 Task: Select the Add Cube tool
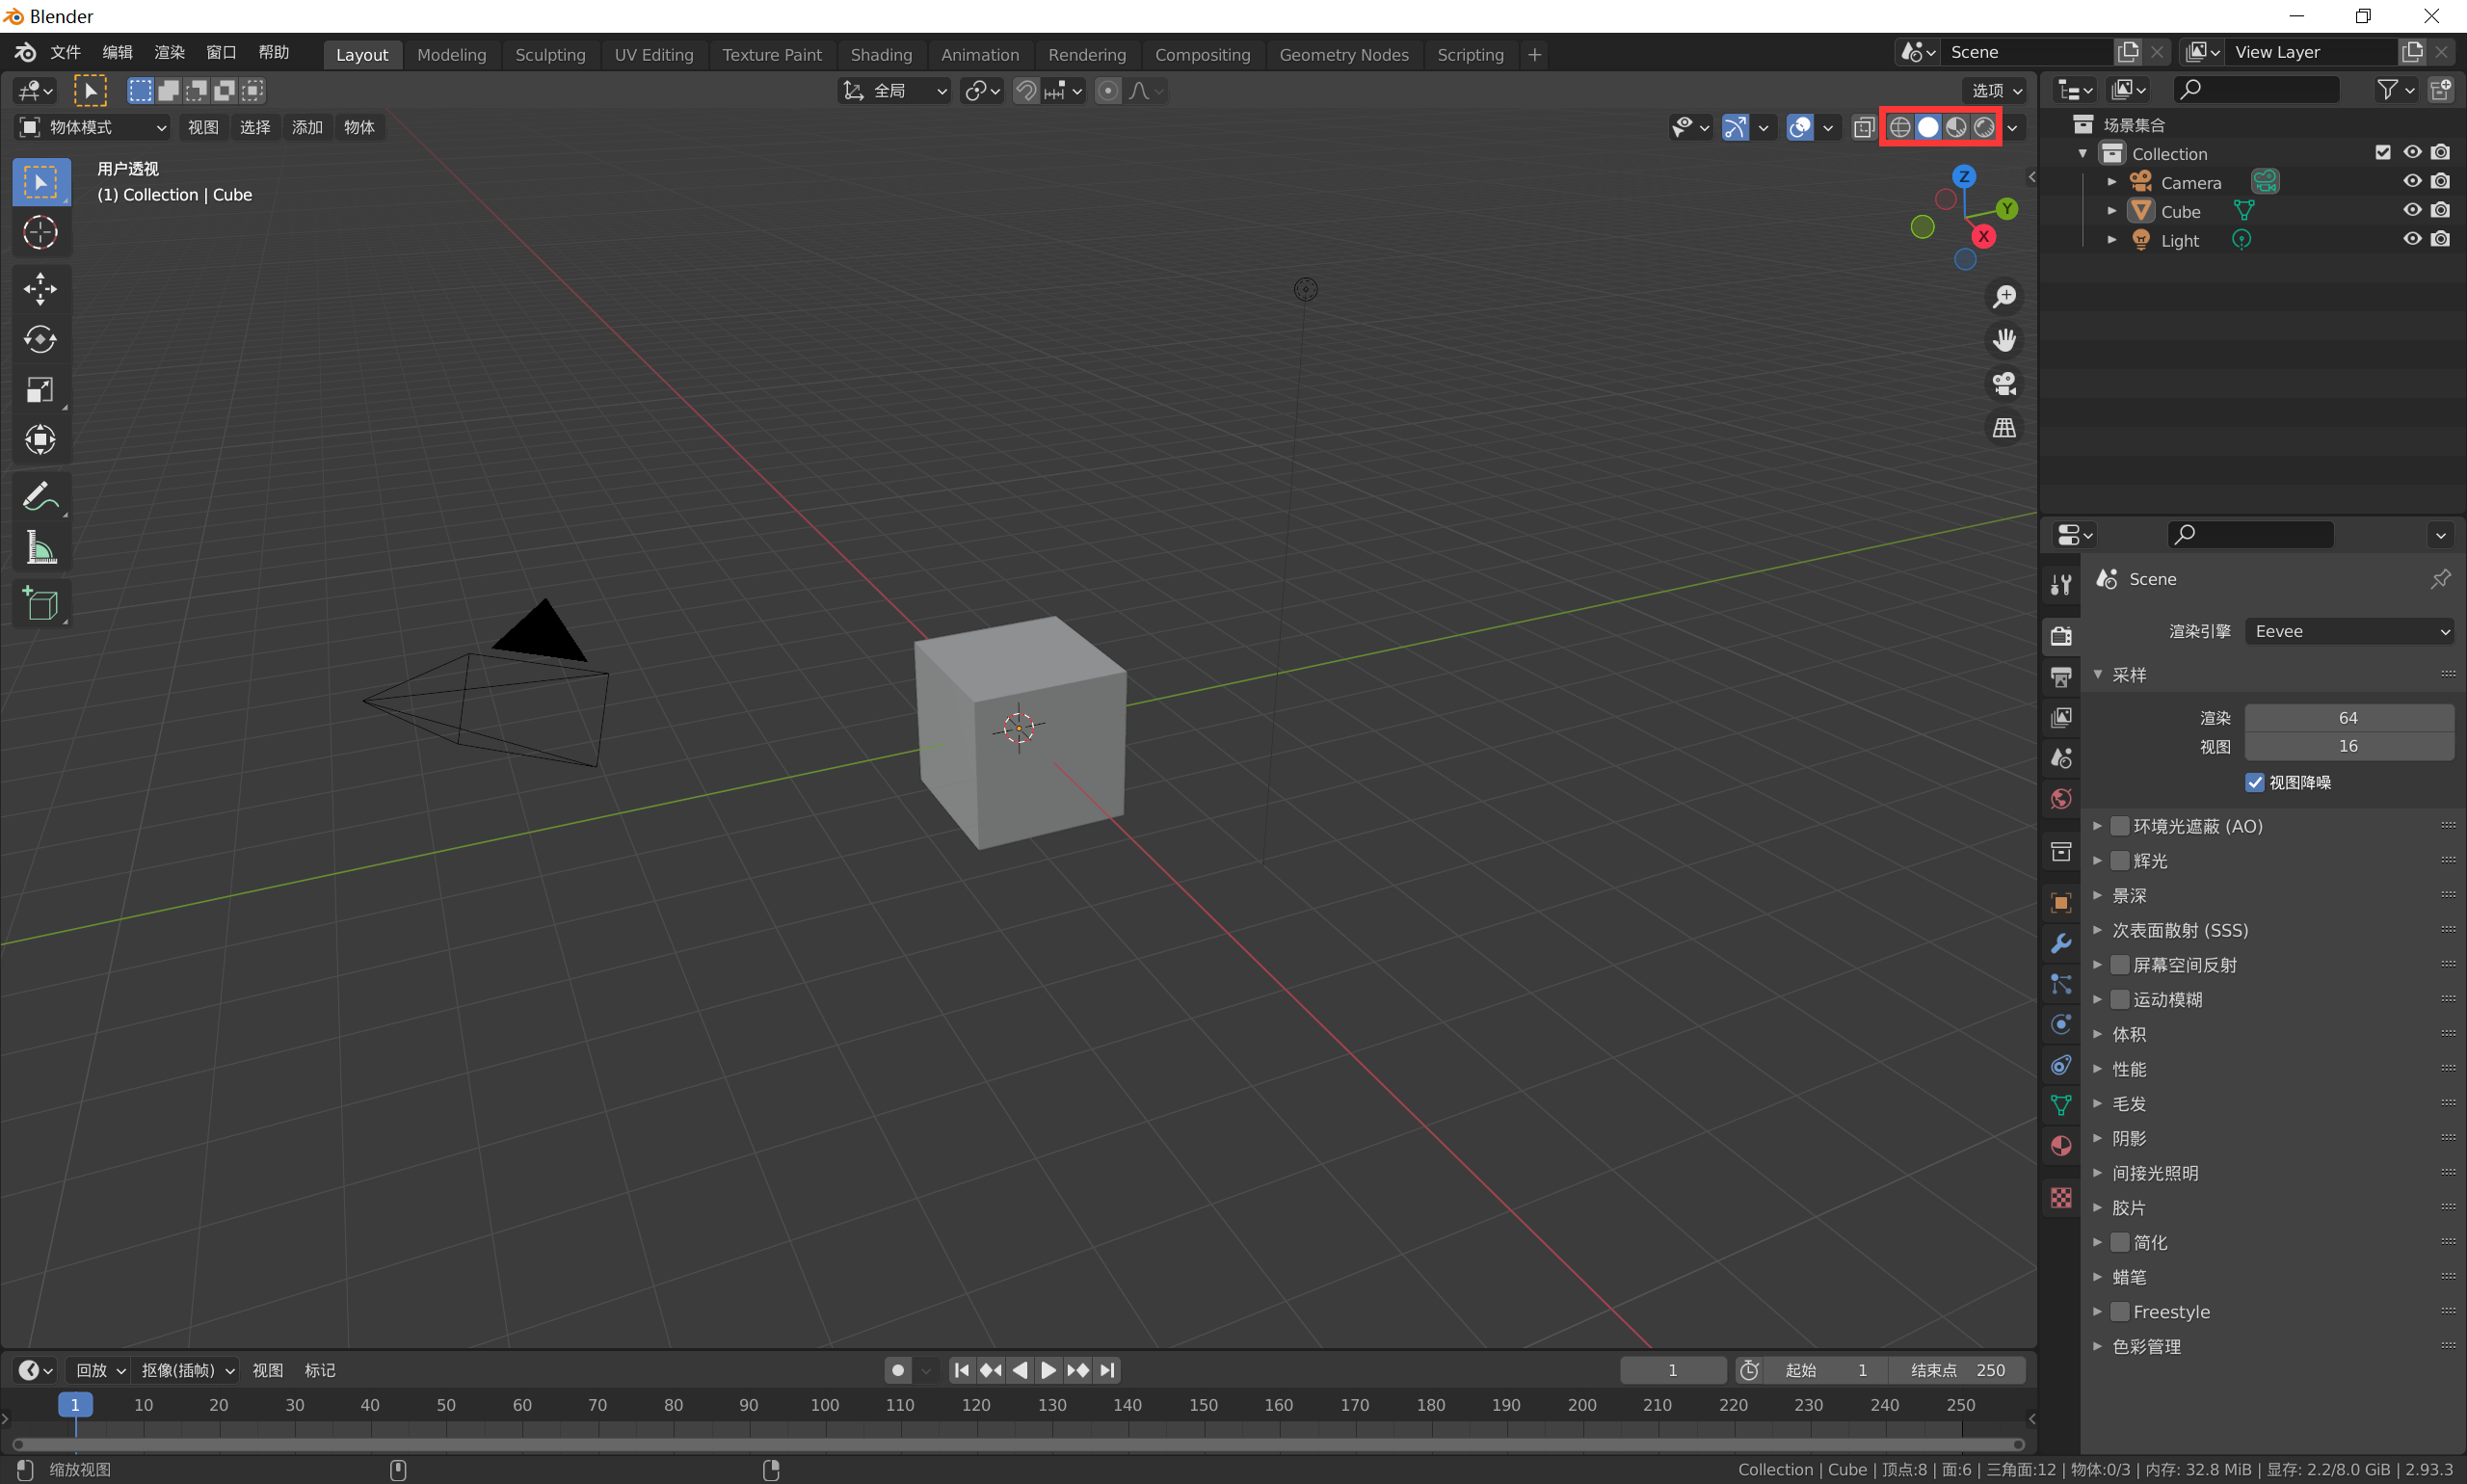(41, 603)
